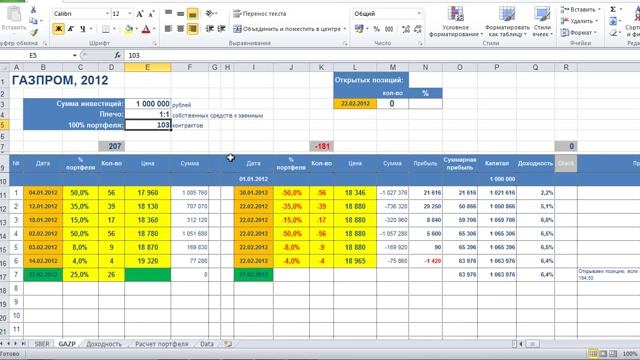The width and height of the screenshot is (640, 360).
Task: Click the formula bar showing 103
Action: coord(382,55)
